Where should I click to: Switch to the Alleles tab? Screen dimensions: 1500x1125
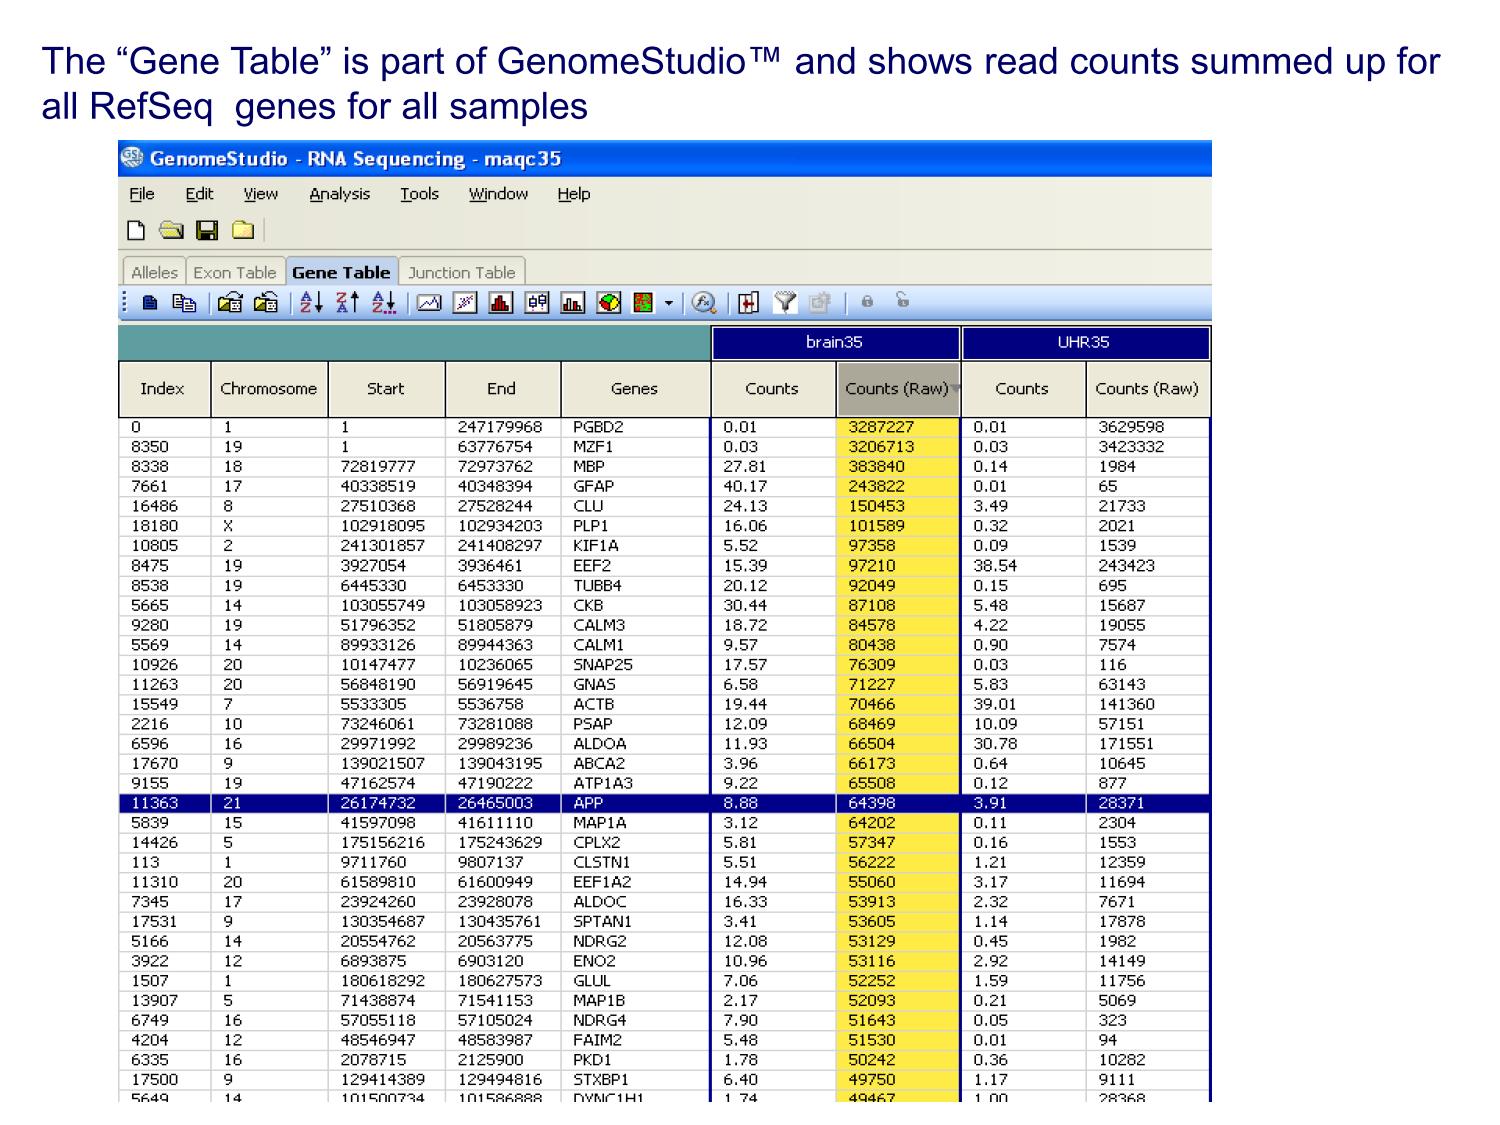click(154, 272)
